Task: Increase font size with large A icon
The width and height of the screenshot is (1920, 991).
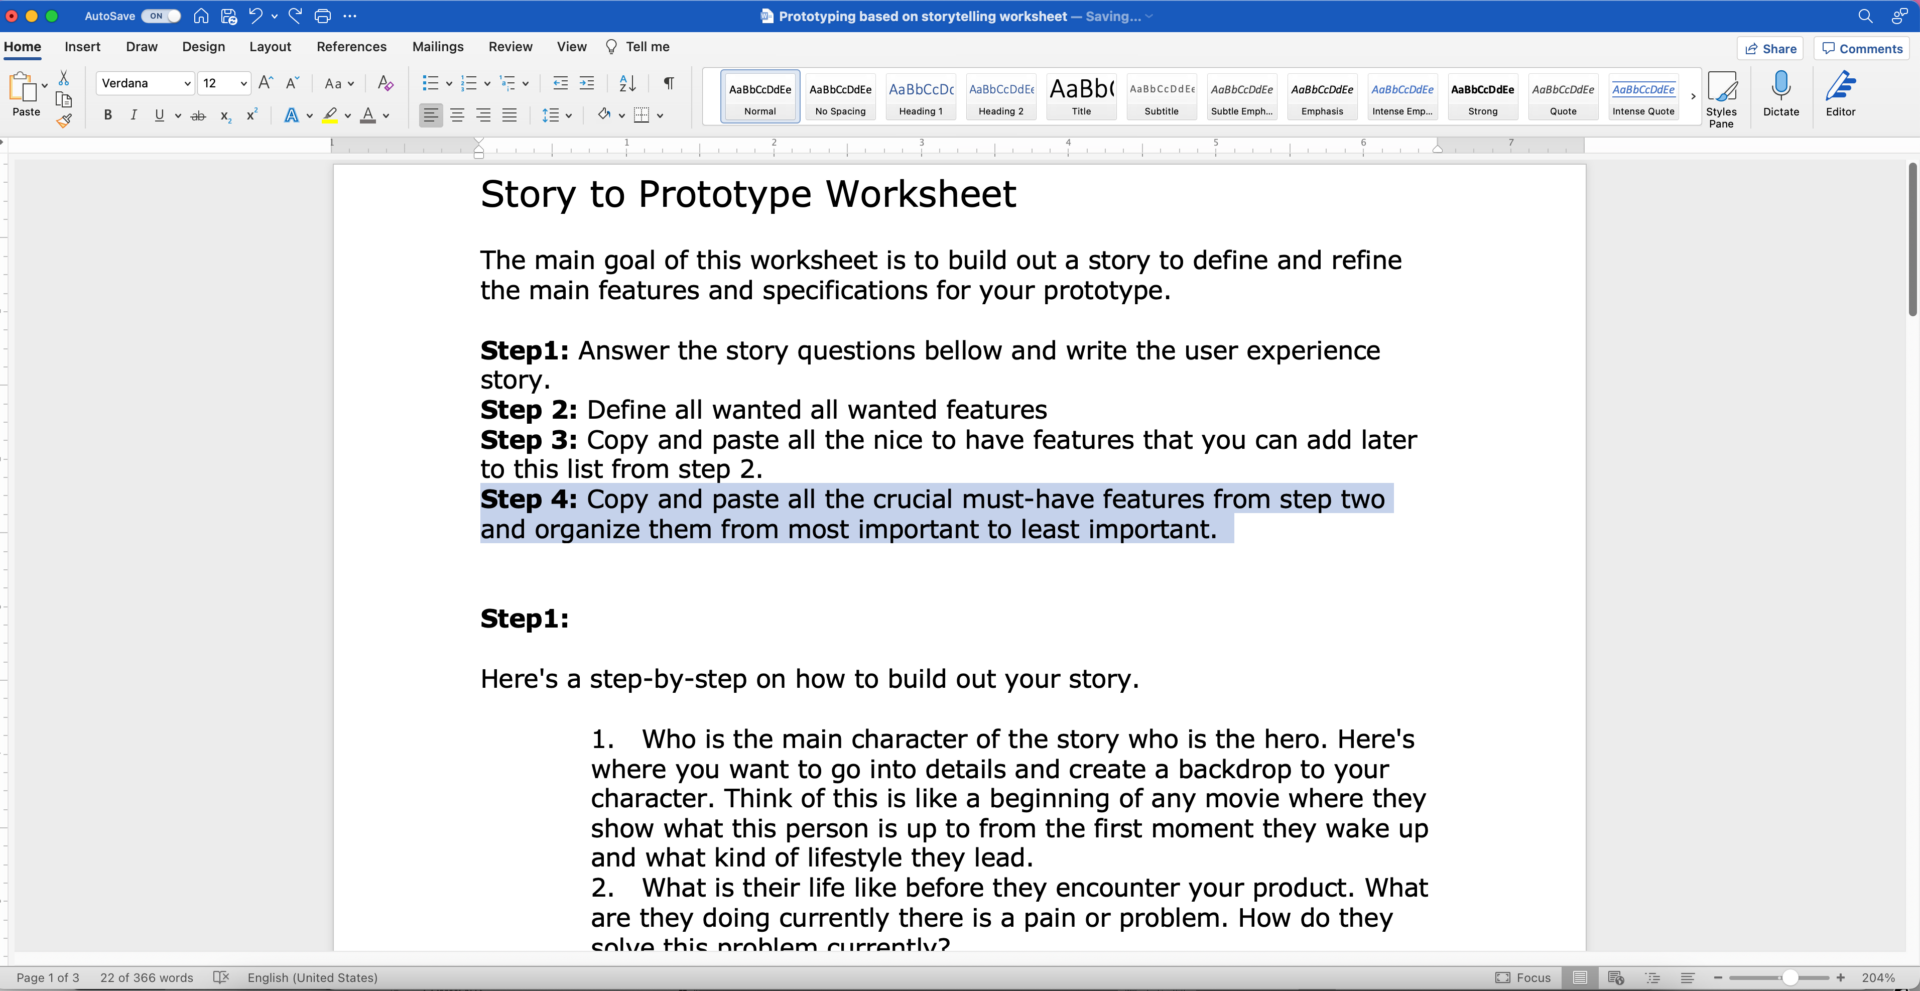Action: 265,83
